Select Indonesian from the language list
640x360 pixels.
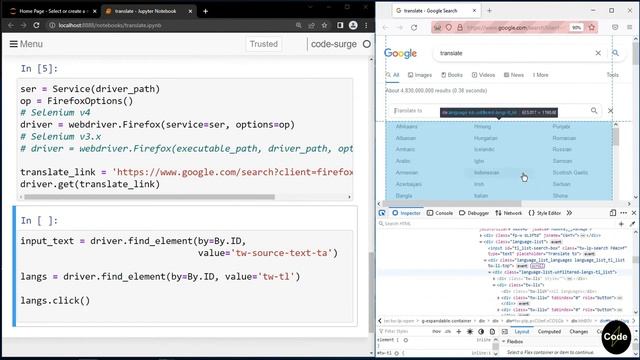tap(487, 173)
